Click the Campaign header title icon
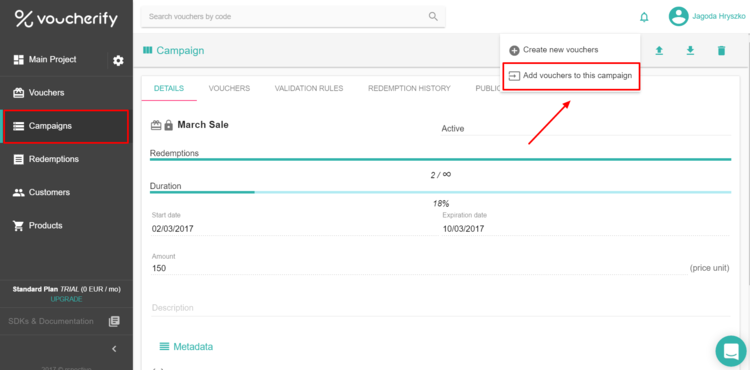This screenshot has width=750, height=370. pos(147,50)
